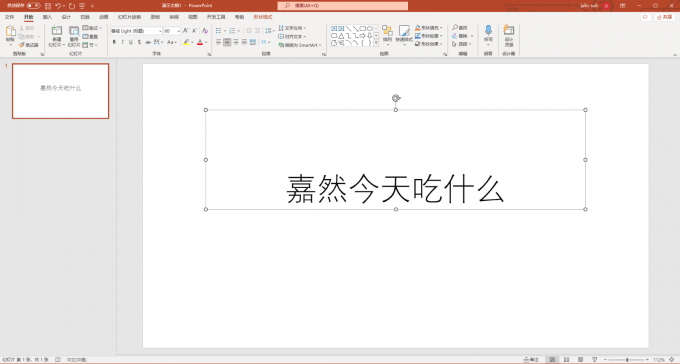
Task: Switch to the 插入 (Insert) tab
Action: tap(47, 17)
